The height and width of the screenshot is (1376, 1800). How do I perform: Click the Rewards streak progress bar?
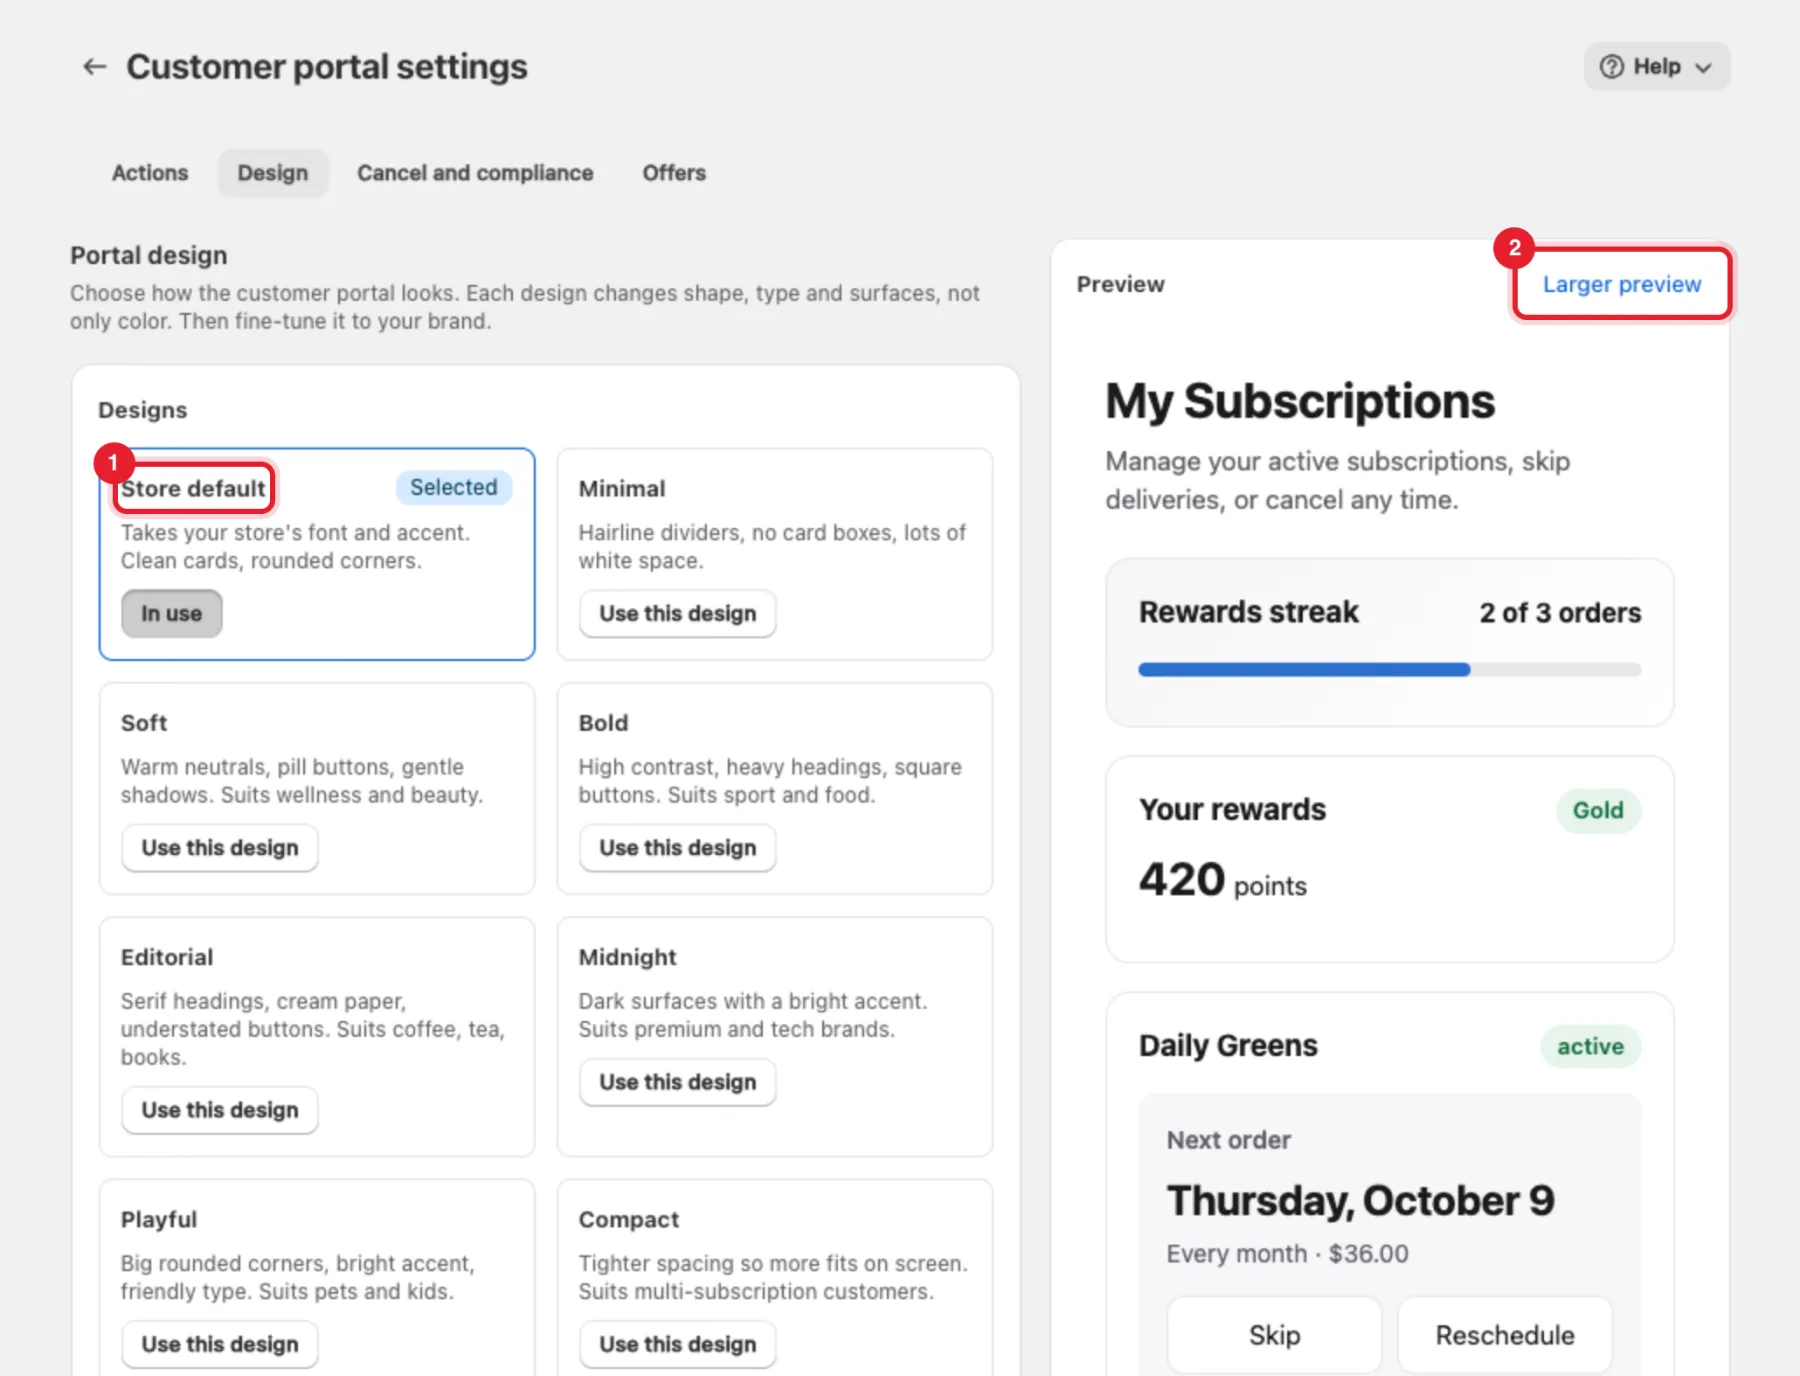1389,670
